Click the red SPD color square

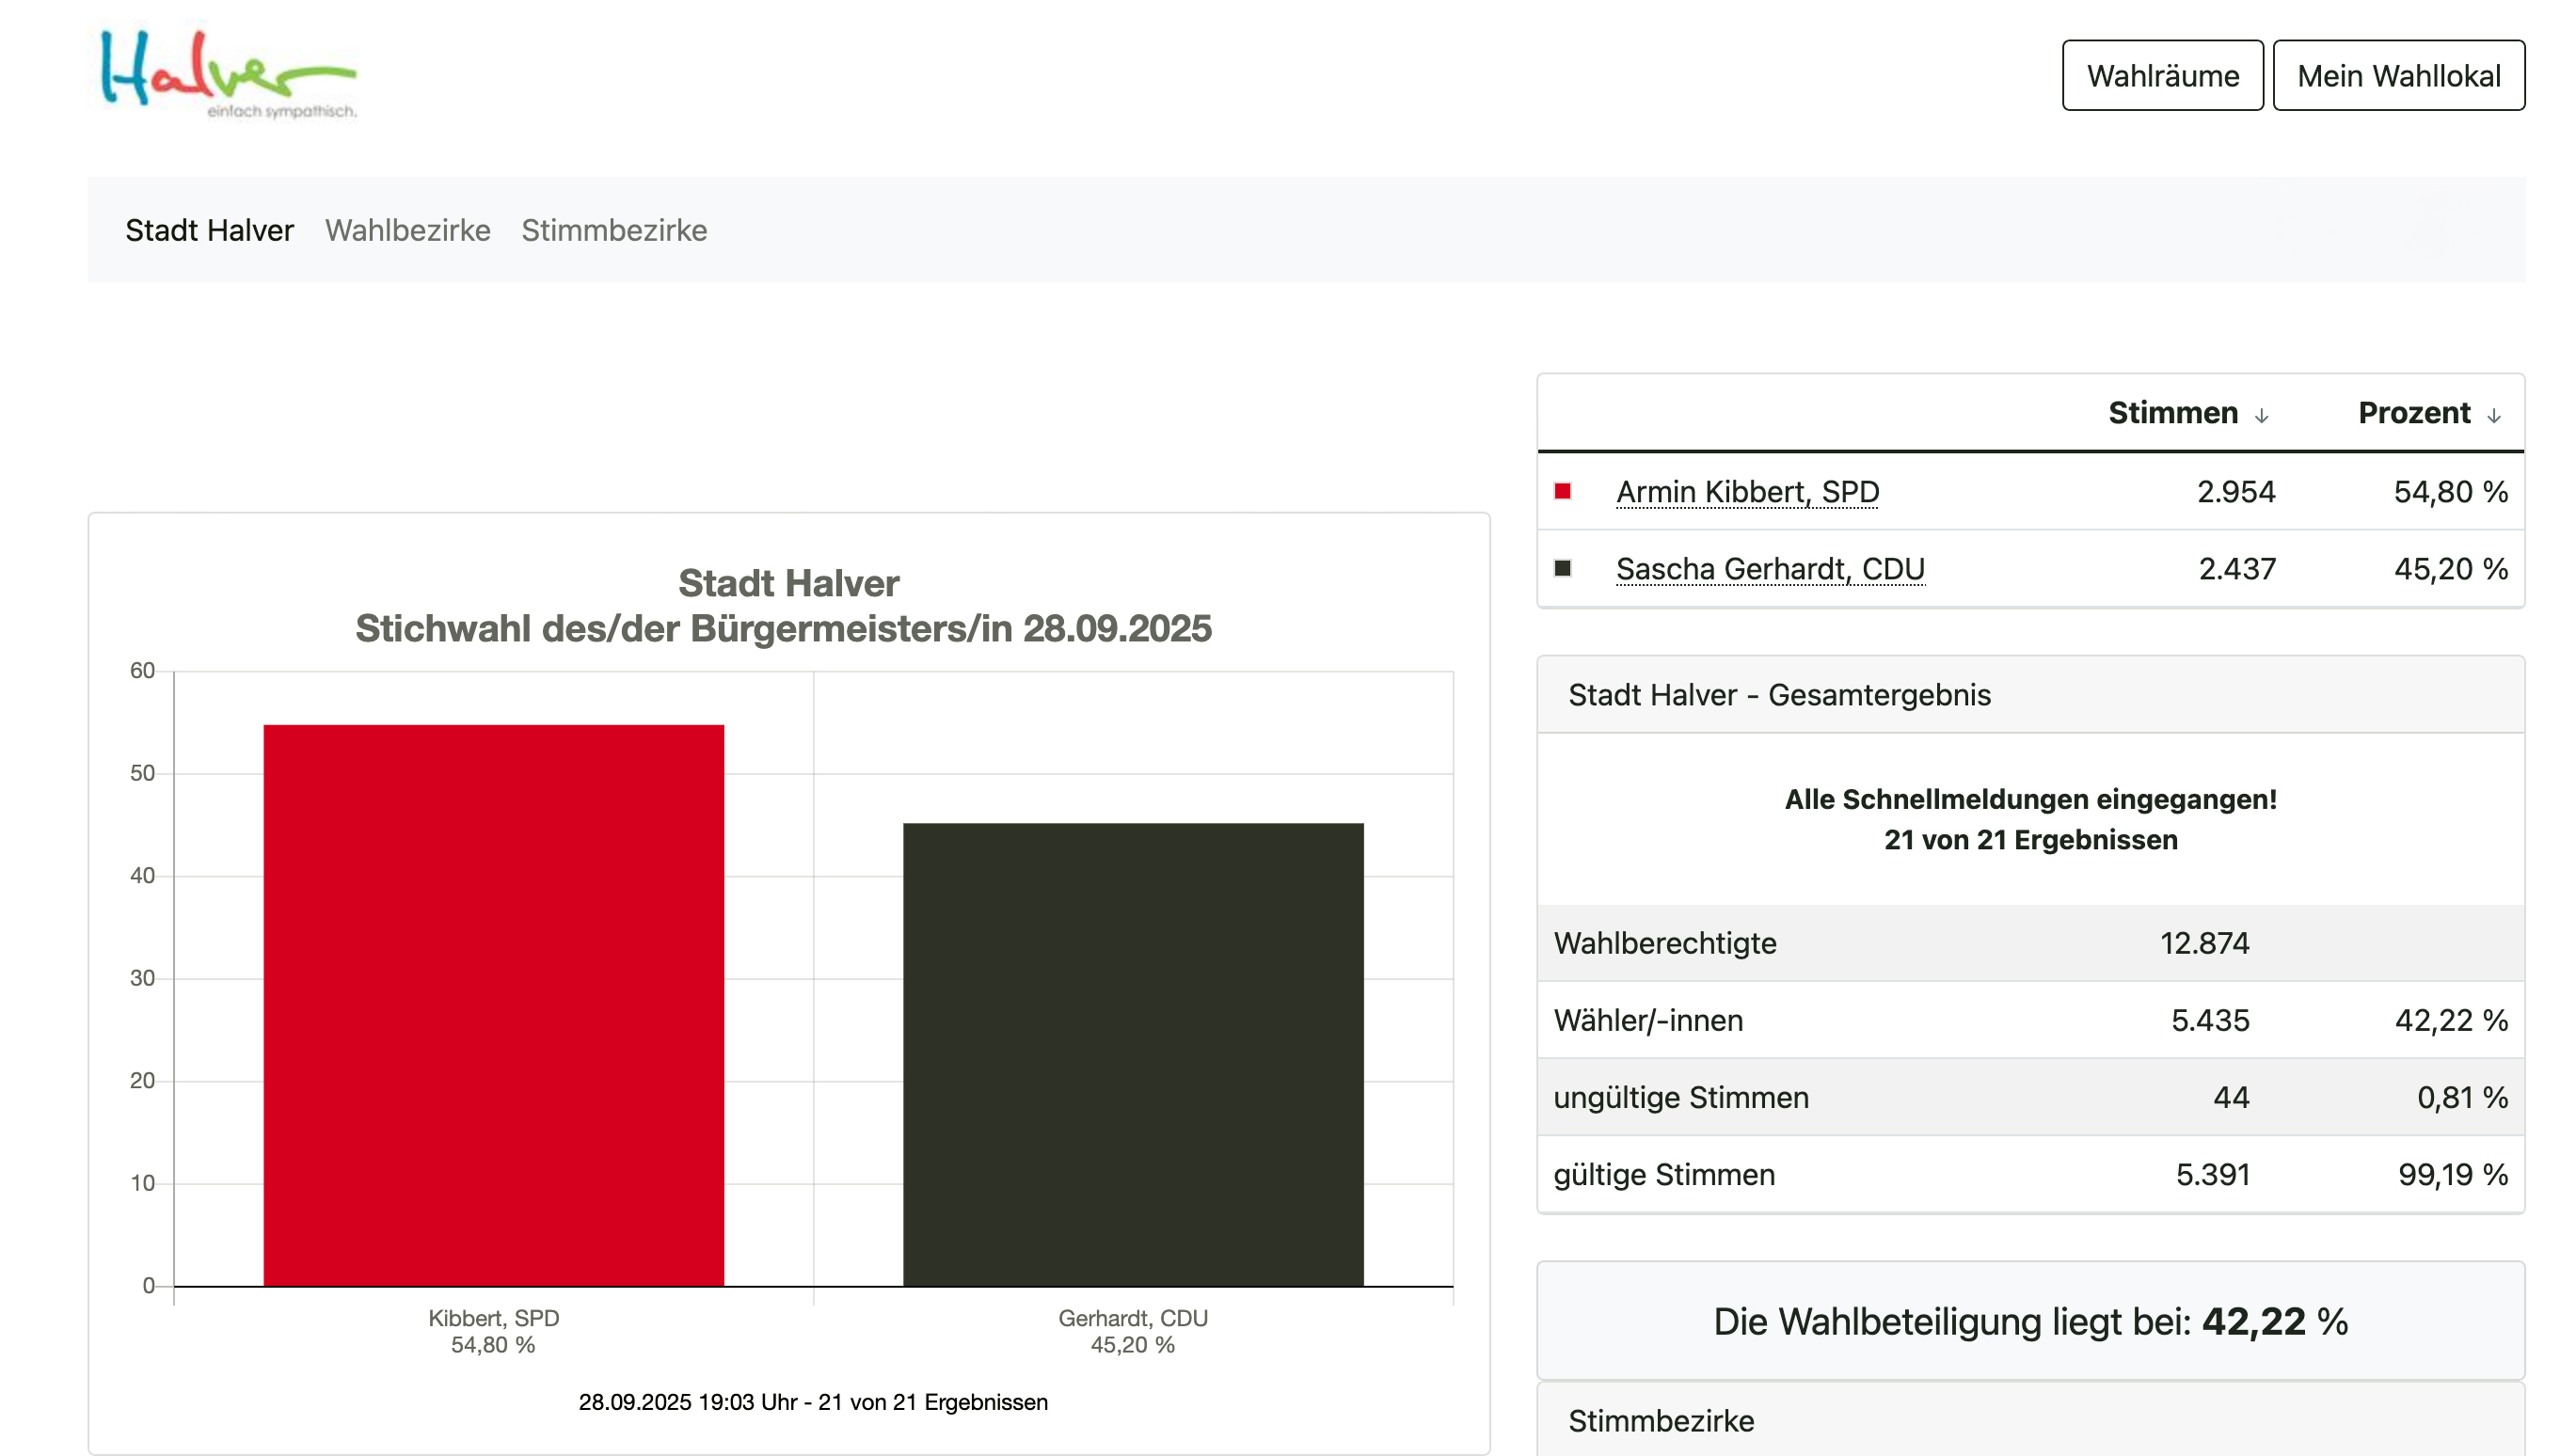[1563, 491]
